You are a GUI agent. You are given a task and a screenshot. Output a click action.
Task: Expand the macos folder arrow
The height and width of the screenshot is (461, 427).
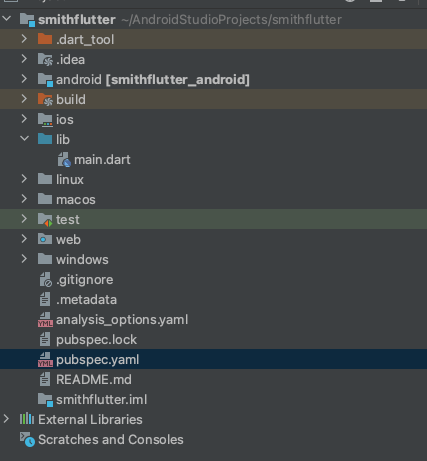24,199
